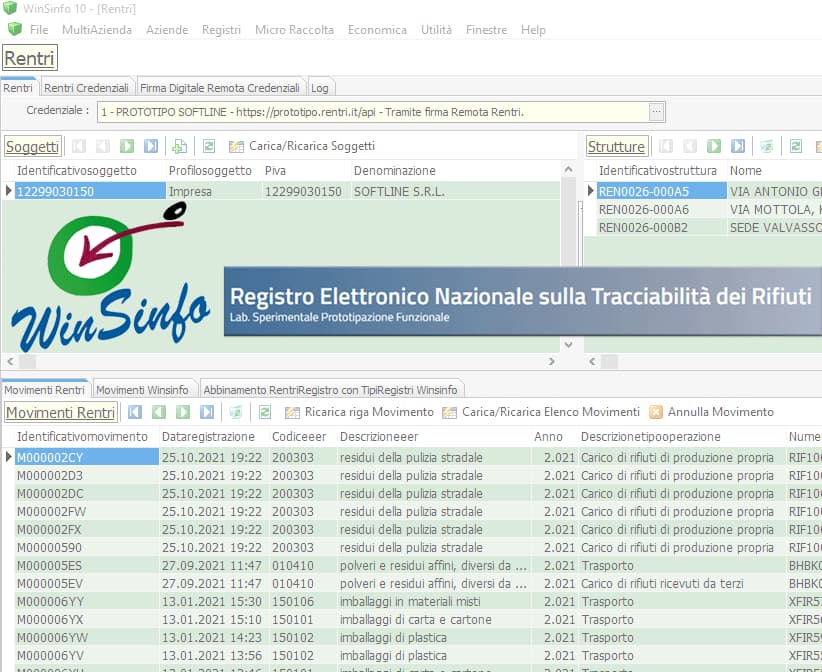Switch to Log tab
Screen dimensions: 822x672
(319, 88)
